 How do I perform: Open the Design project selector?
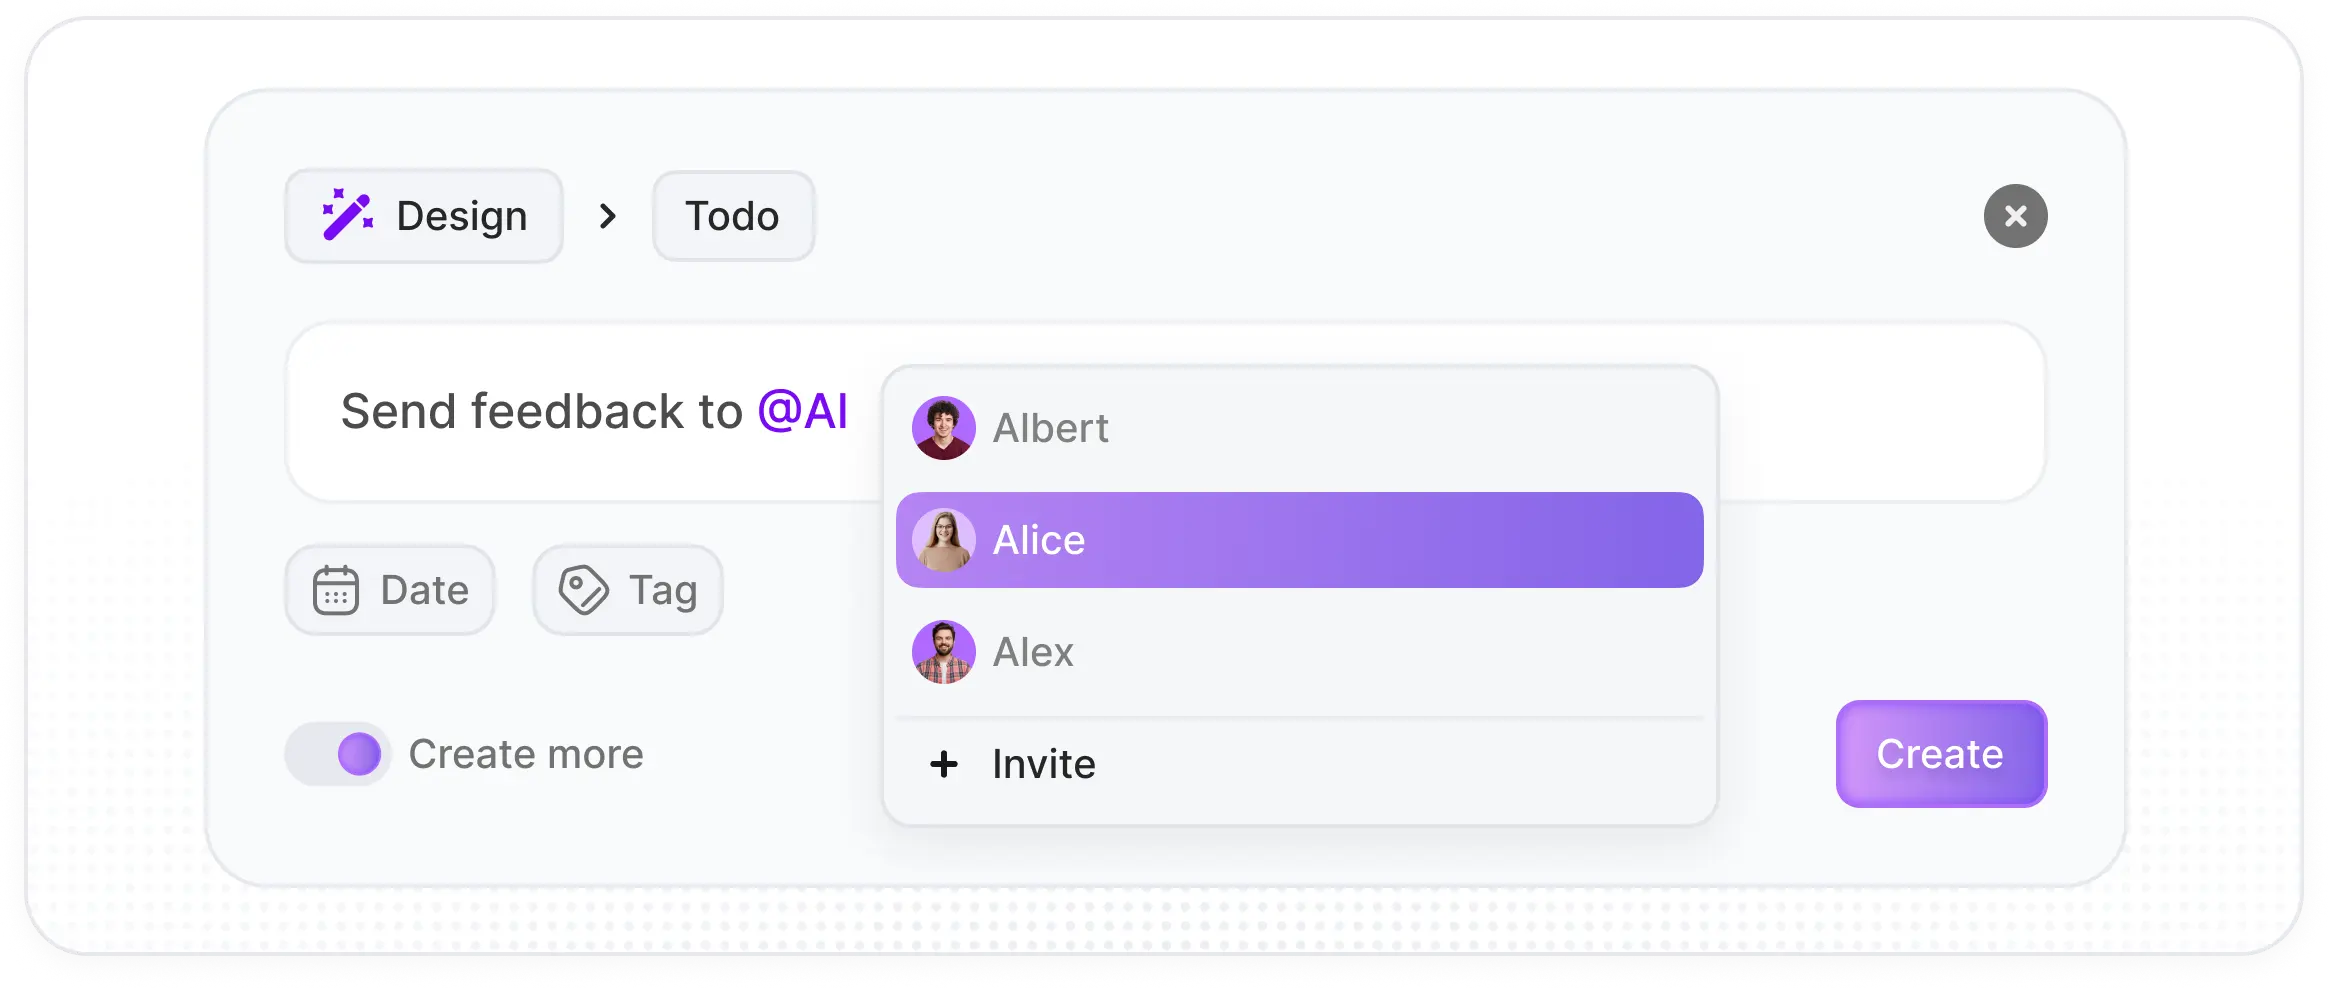tap(424, 216)
